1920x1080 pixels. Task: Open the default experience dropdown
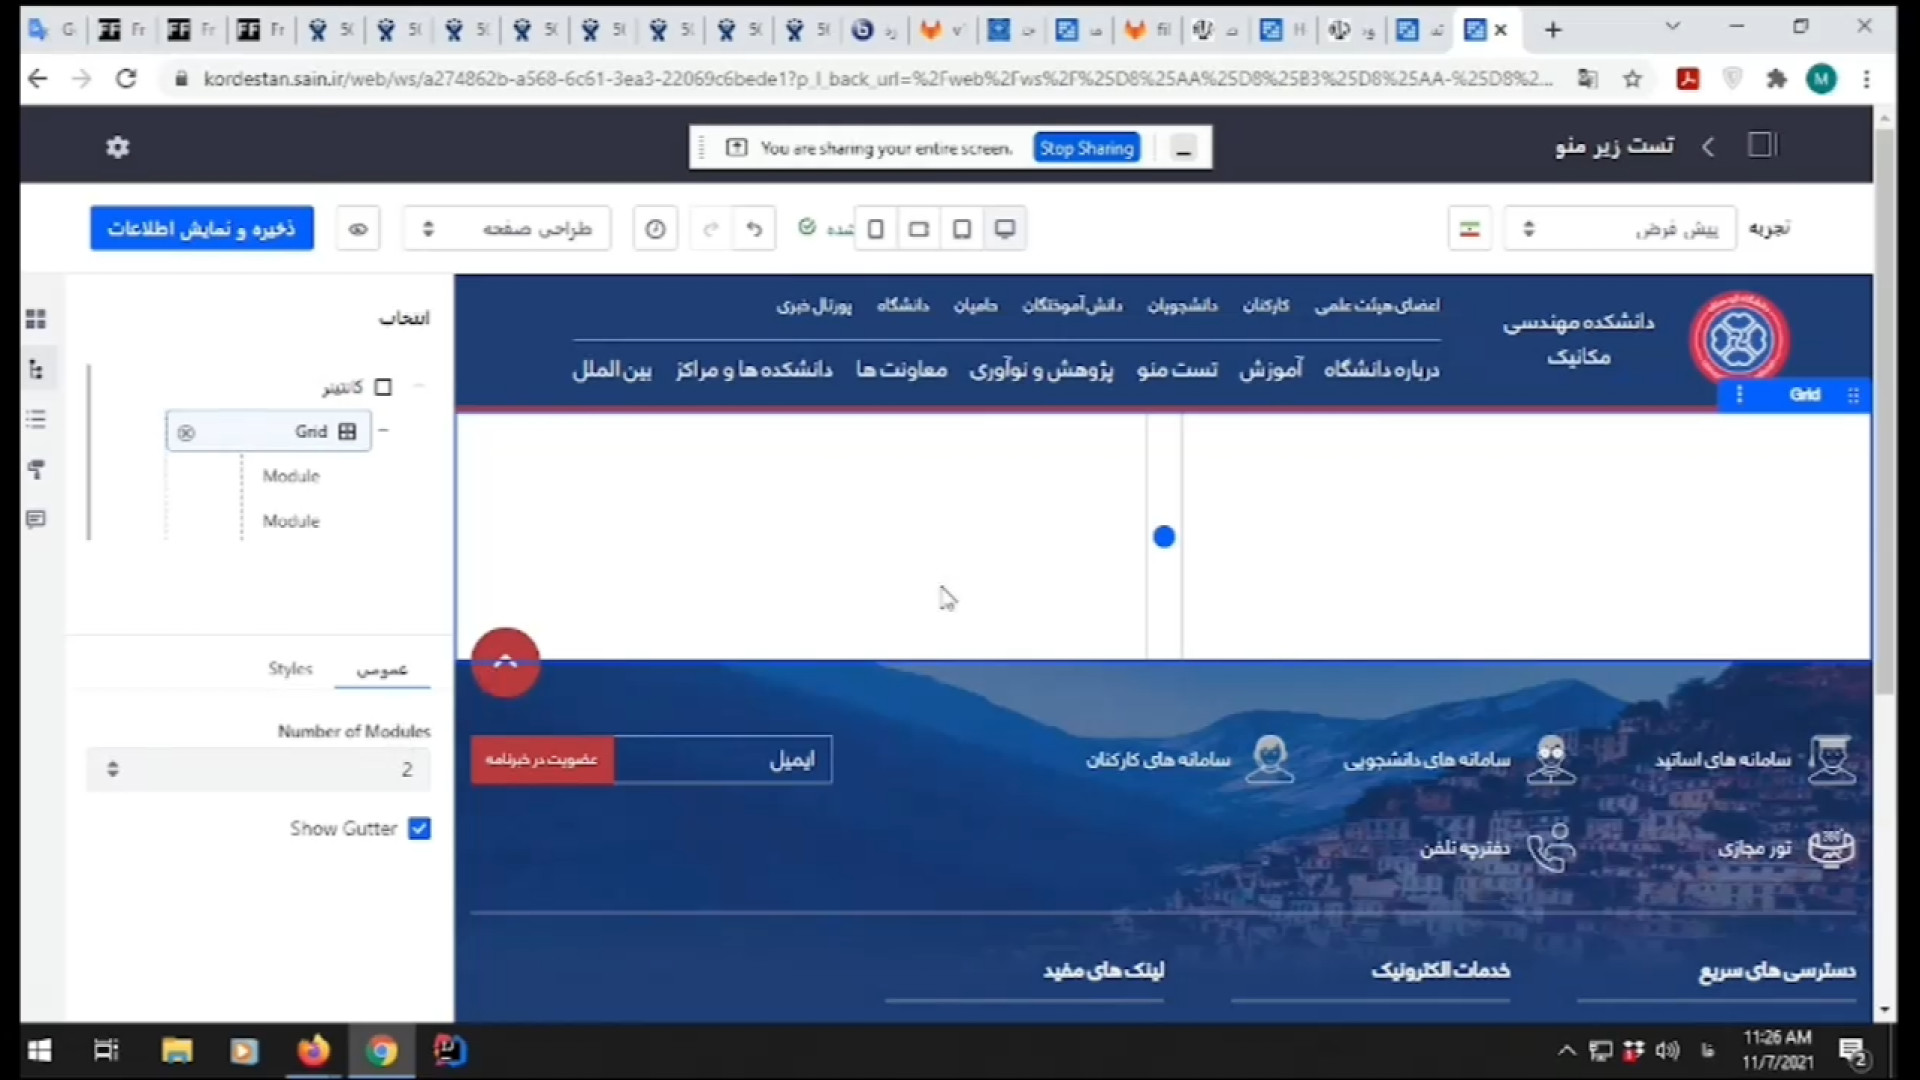tap(1620, 229)
